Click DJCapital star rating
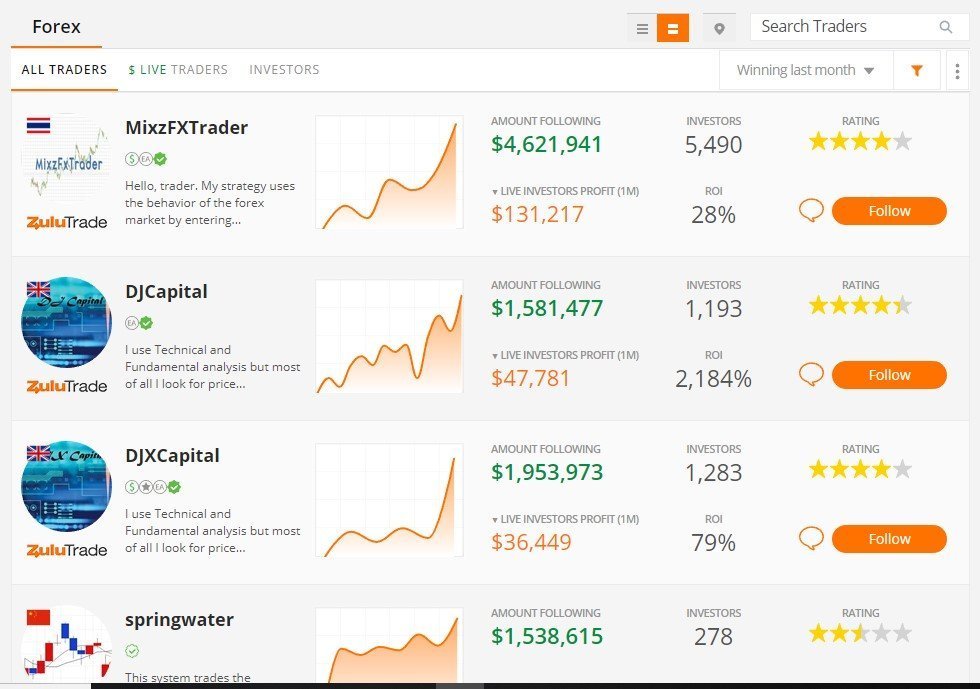Viewport: 980px width, 689px height. 860,306
